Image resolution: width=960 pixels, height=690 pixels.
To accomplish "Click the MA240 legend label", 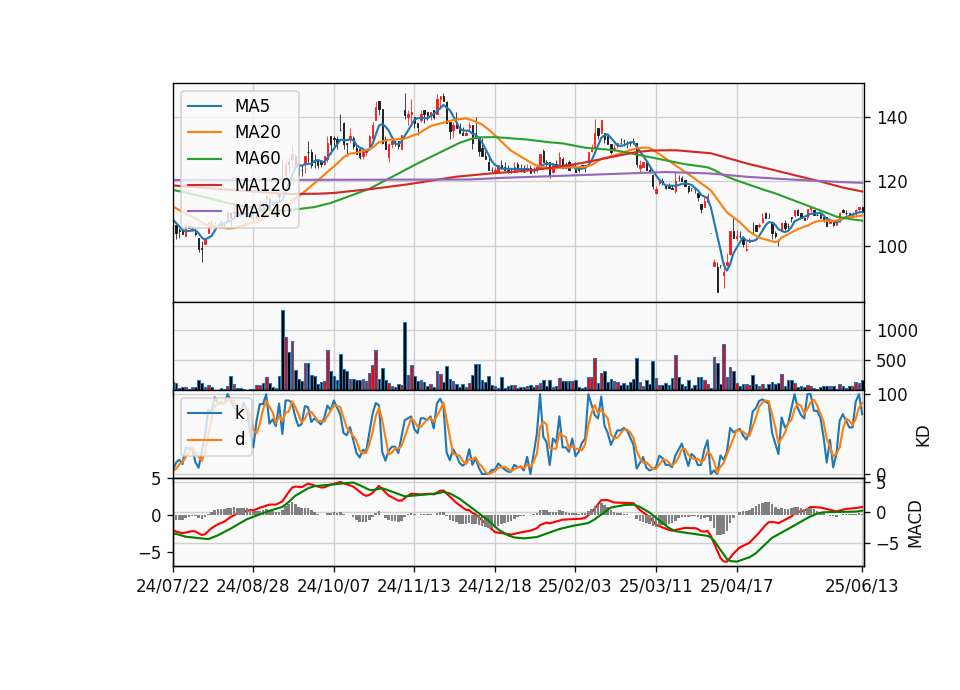I will (263, 211).
